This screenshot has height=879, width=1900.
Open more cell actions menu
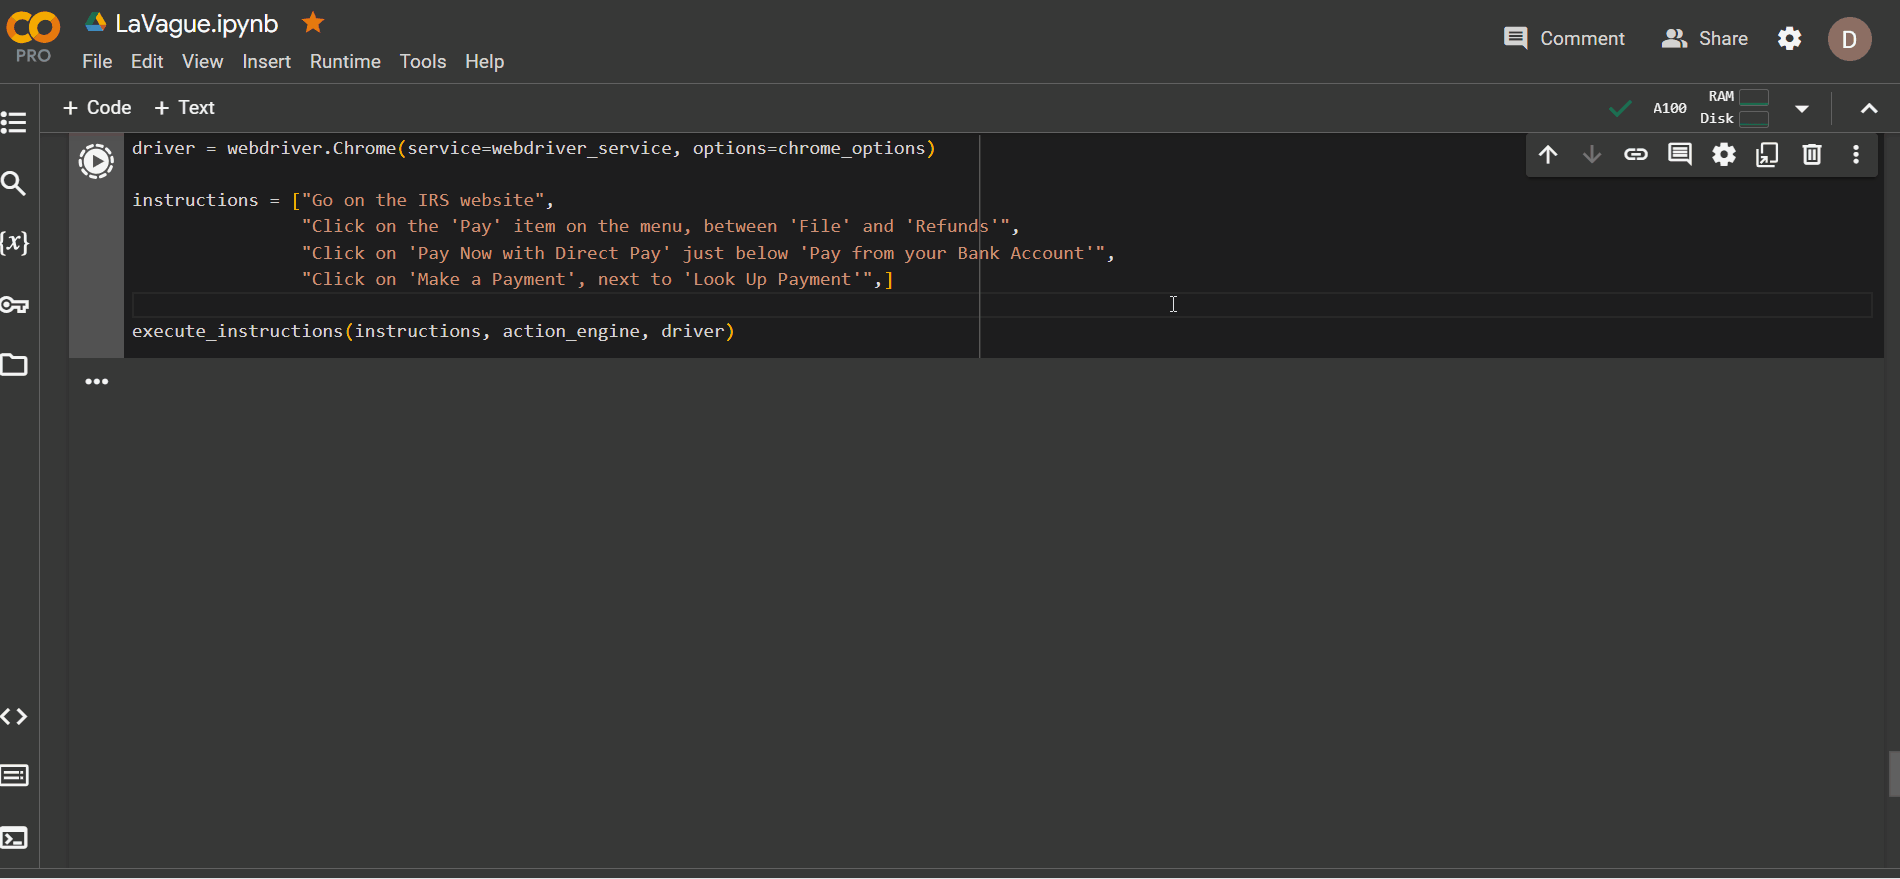(1856, 154)
